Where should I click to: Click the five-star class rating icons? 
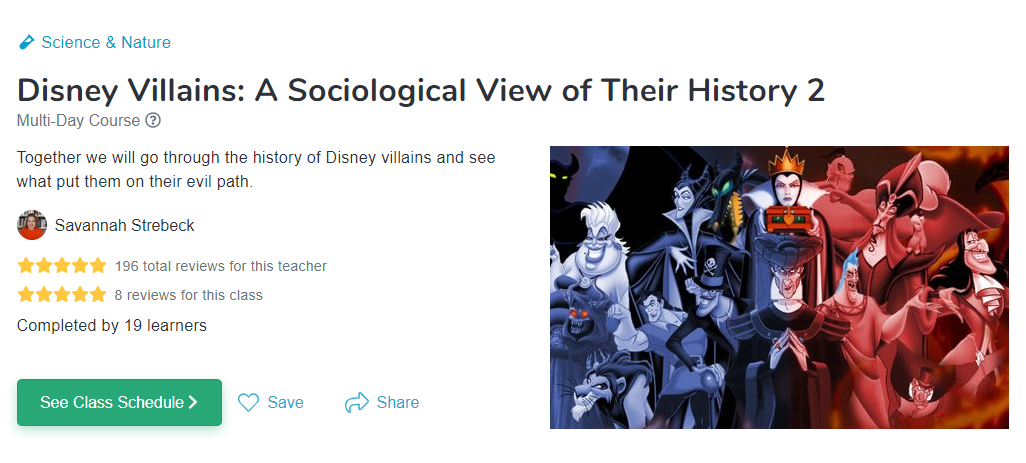(x=61, y=295)
